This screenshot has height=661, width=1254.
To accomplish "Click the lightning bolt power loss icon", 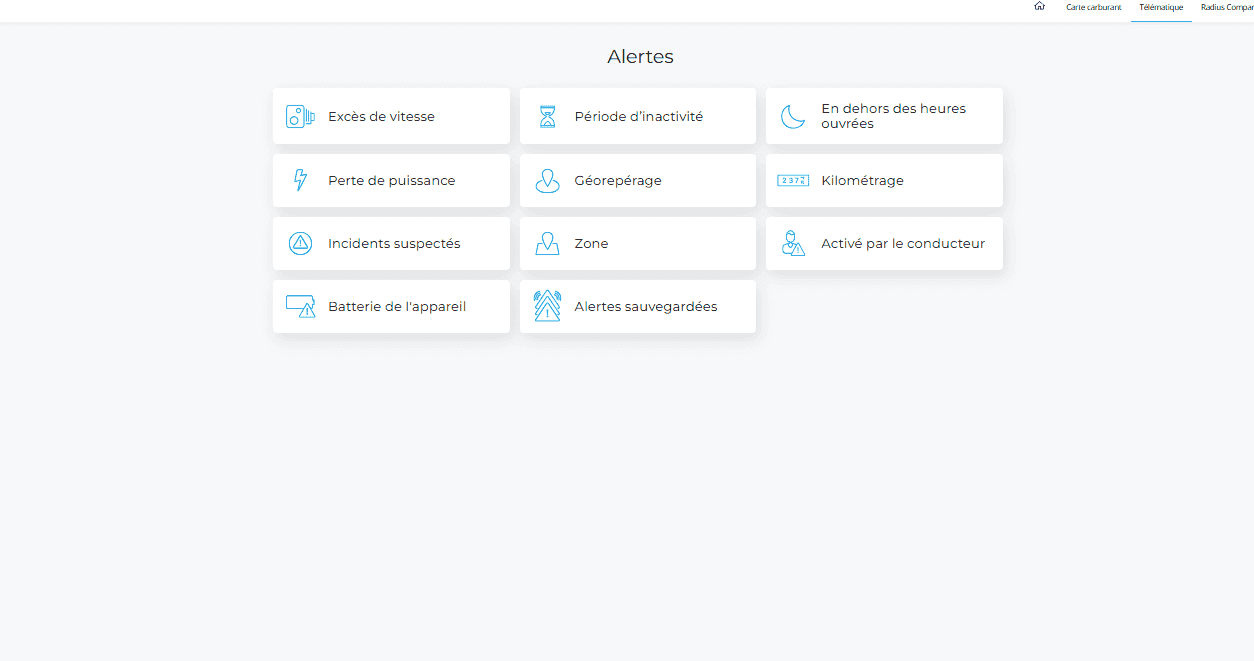I will (300, 181).
